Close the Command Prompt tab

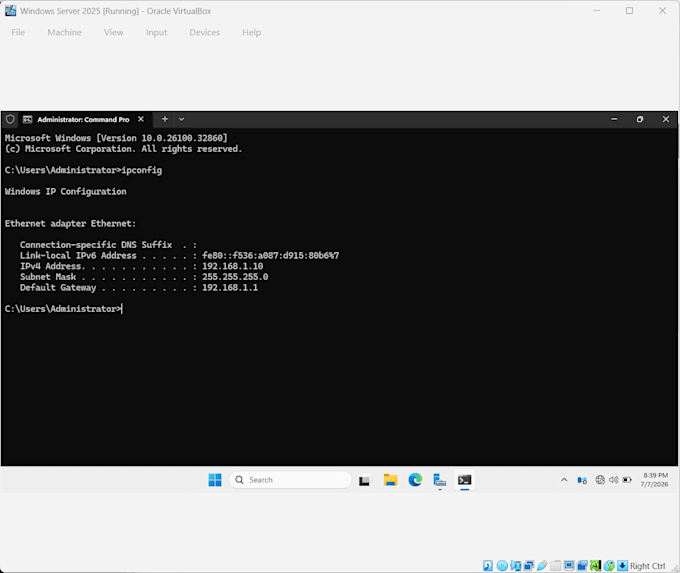[x=141, y=119]
